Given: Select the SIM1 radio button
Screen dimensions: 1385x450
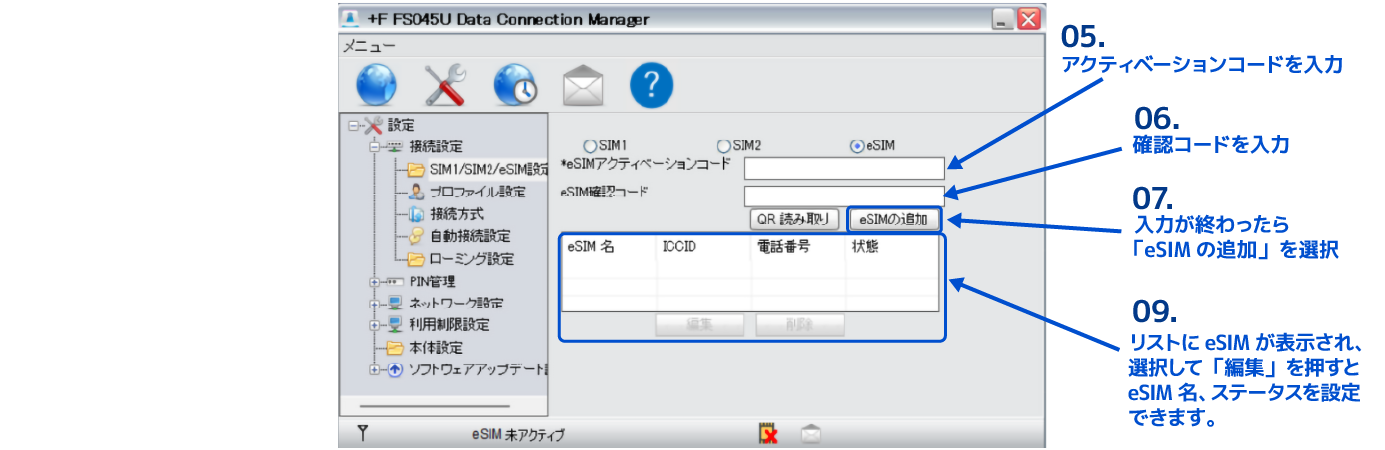Looking at the screenshot, I should click(x=589, y=146).
